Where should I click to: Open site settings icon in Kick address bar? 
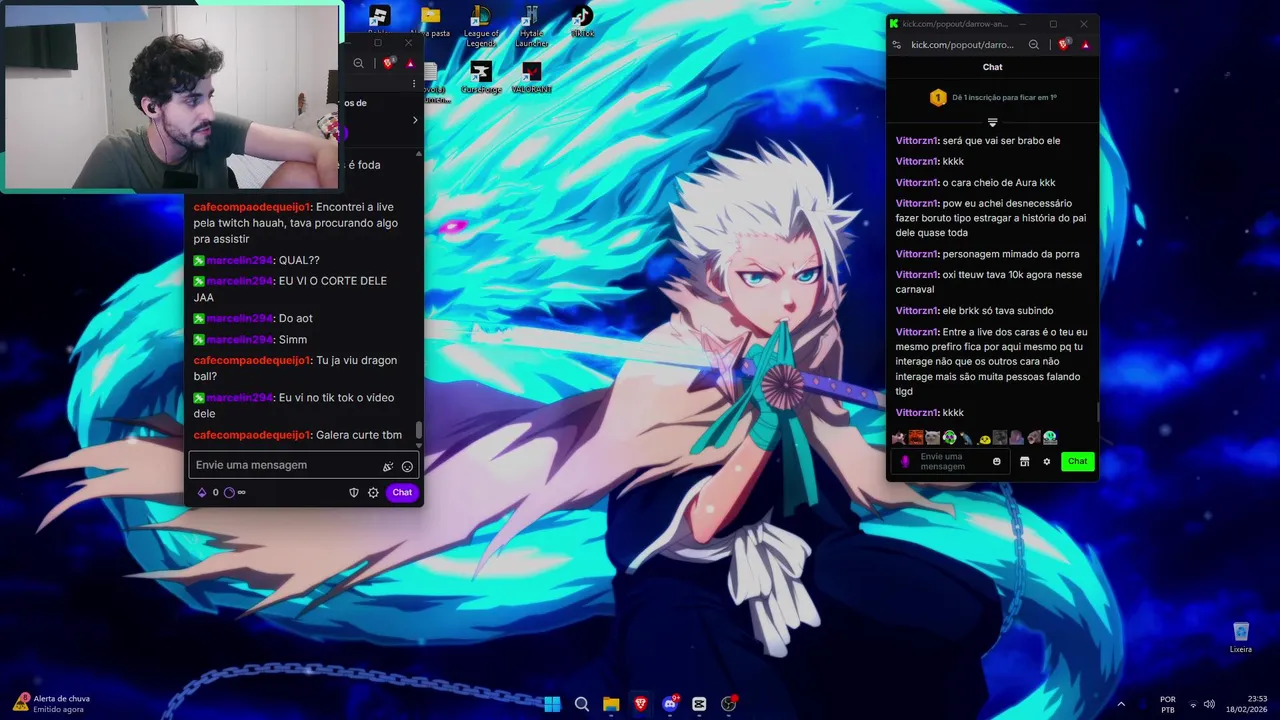[x=896, y=45]
